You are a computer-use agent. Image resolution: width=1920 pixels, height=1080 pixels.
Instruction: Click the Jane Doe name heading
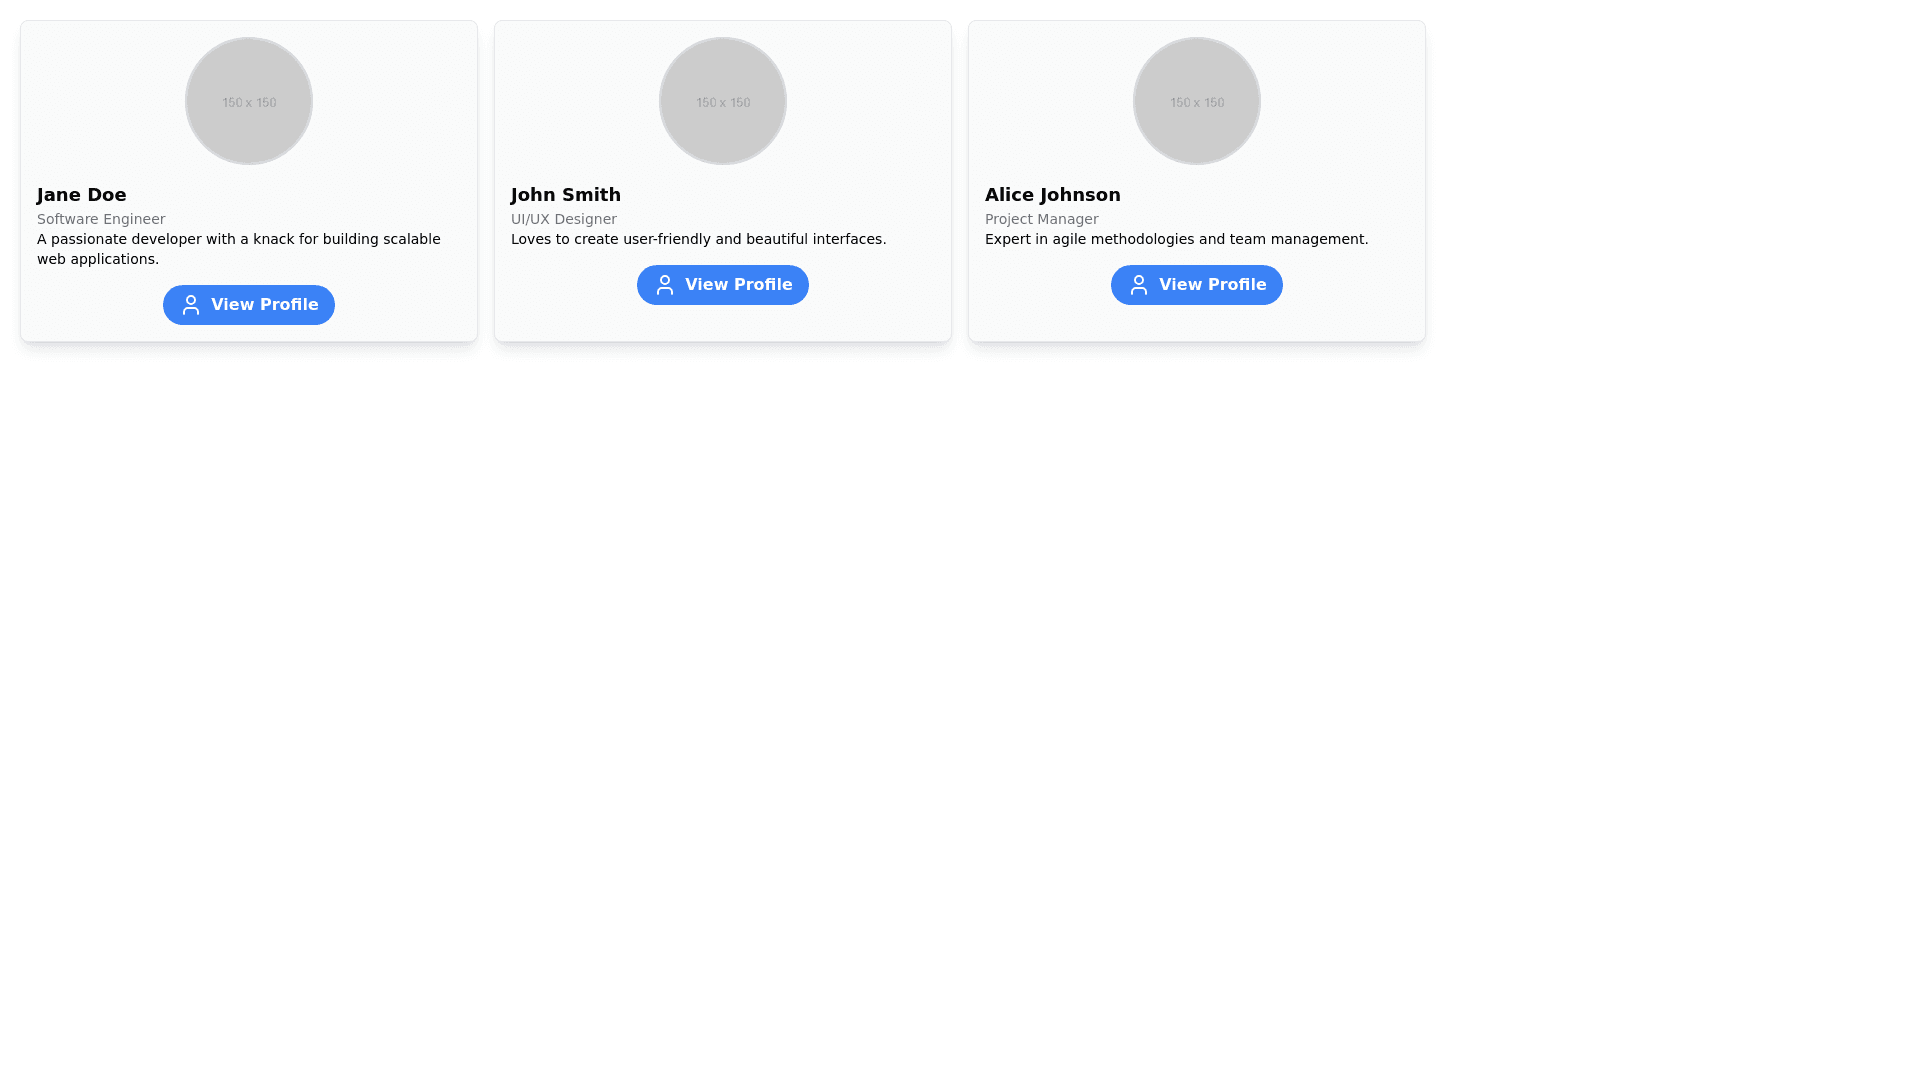[x=82, y=195]
